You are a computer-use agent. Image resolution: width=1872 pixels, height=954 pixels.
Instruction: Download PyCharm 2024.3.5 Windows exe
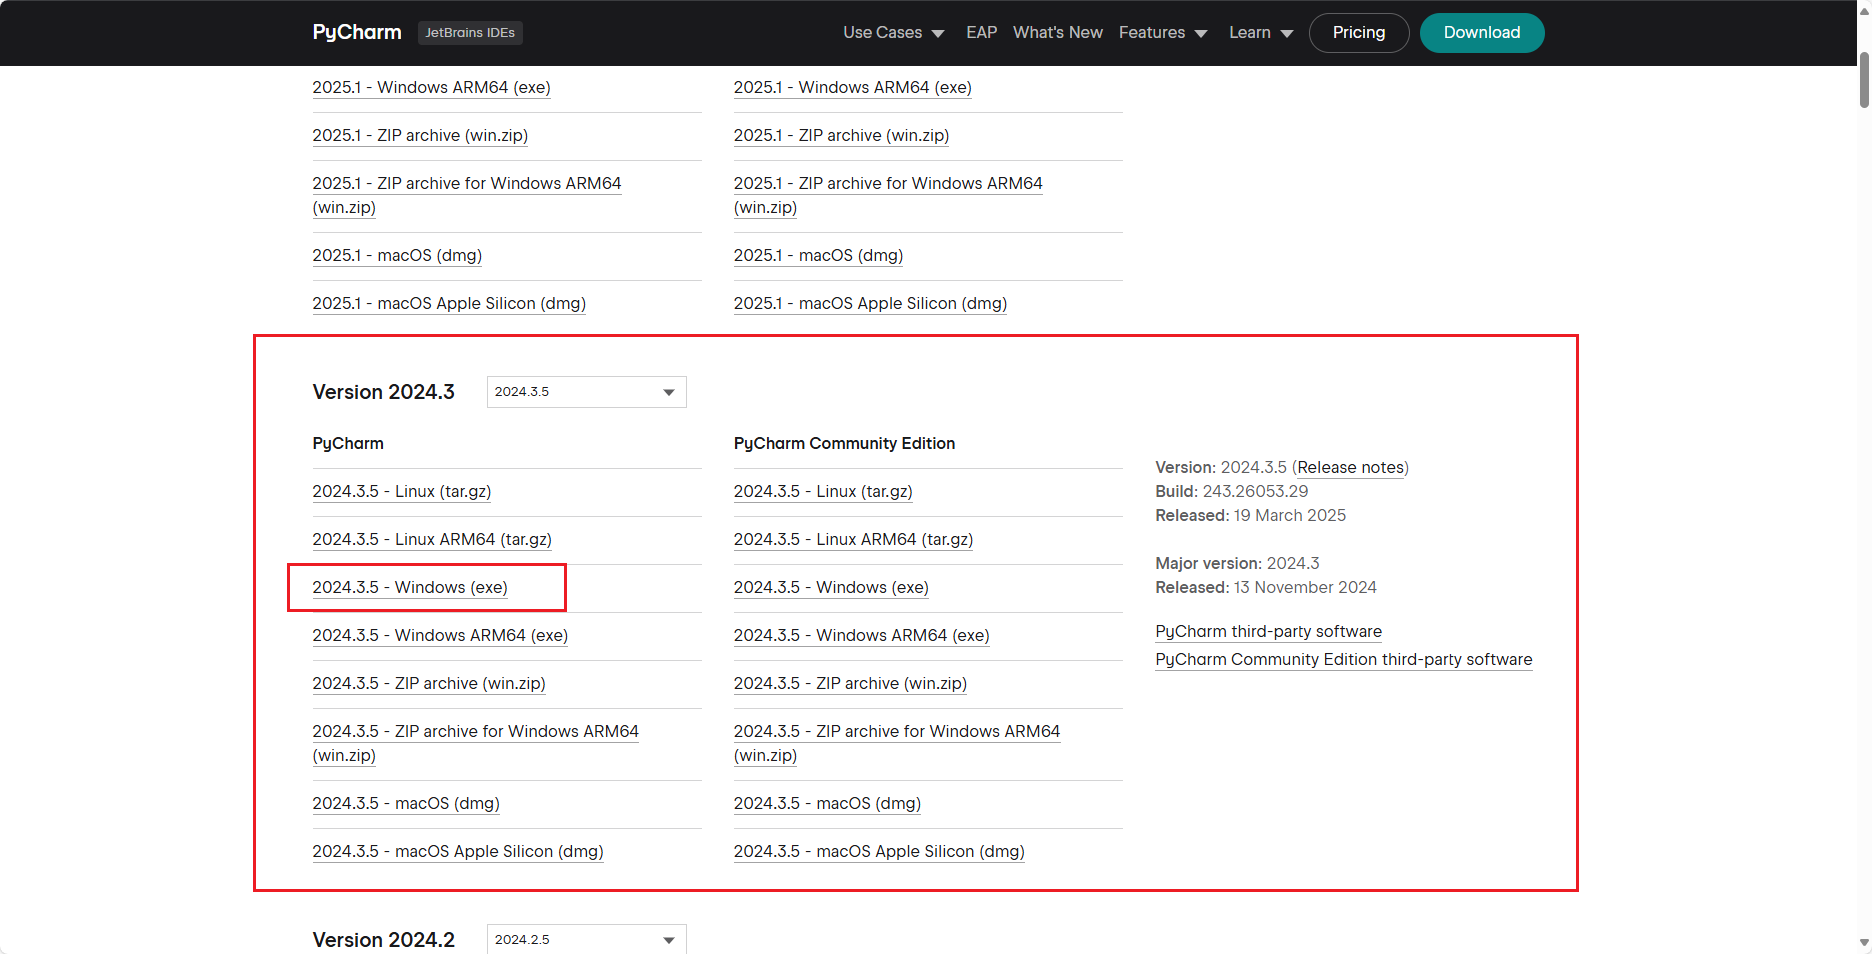point(410,587)
